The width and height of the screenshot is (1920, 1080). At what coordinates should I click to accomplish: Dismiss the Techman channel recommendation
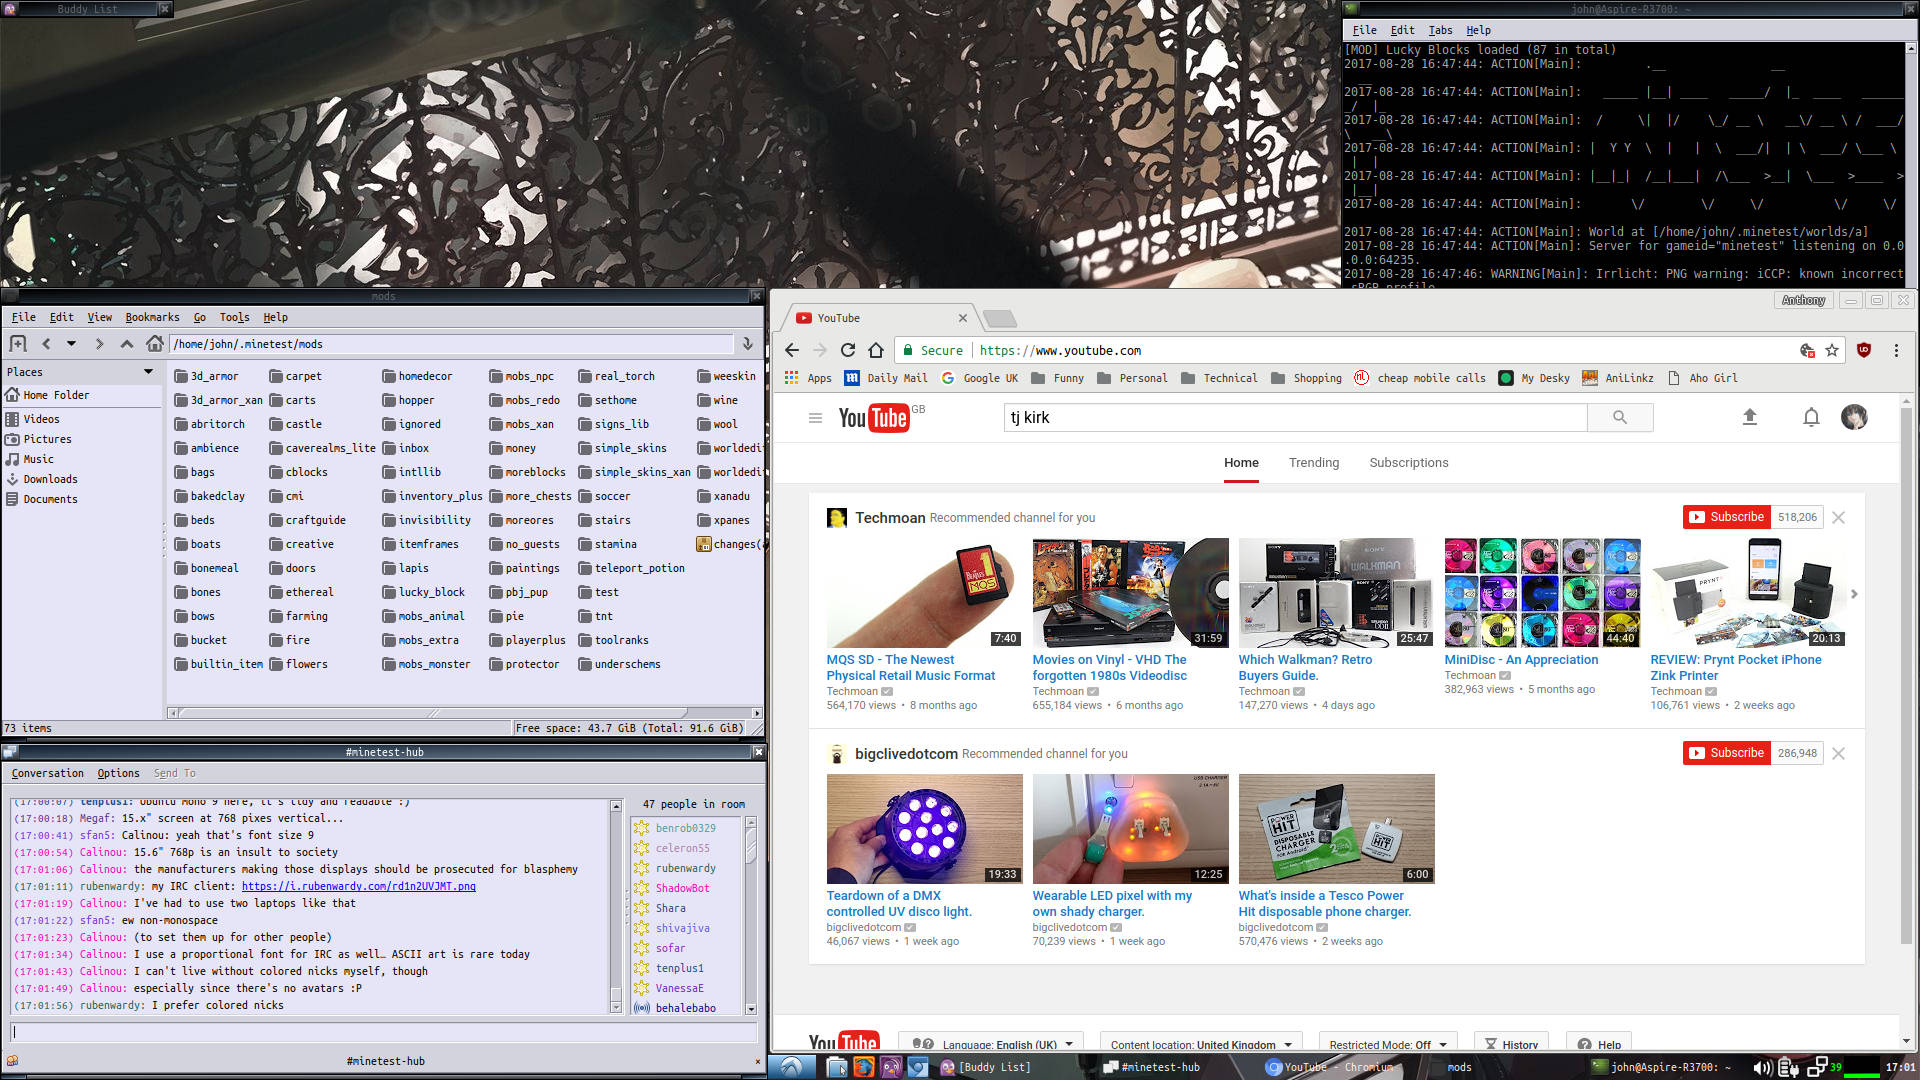(1838, 517)
